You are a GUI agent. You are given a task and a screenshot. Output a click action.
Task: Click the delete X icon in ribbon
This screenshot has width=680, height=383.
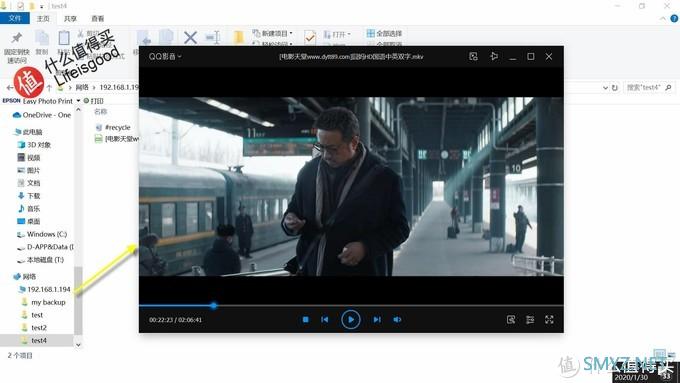pyautogui.click(x=190, y=37)
